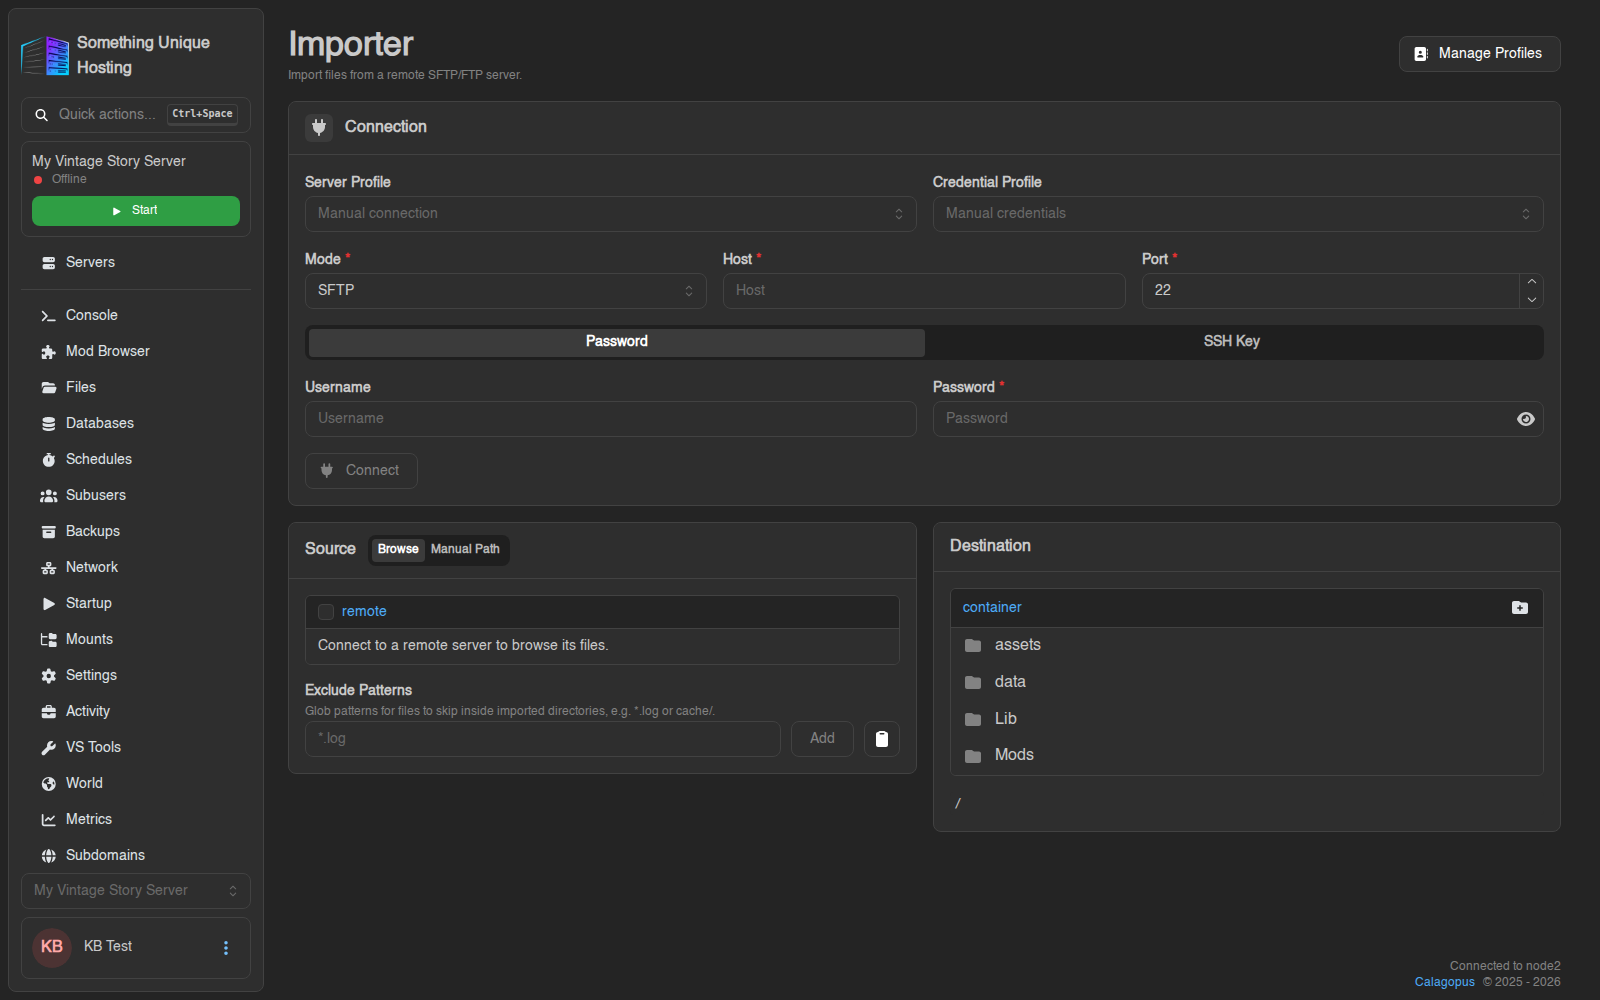Image resolution: width=1600 pixels, height=1000 pixels.
Task: Select the Password authentication tab
Action: point(617,342)
